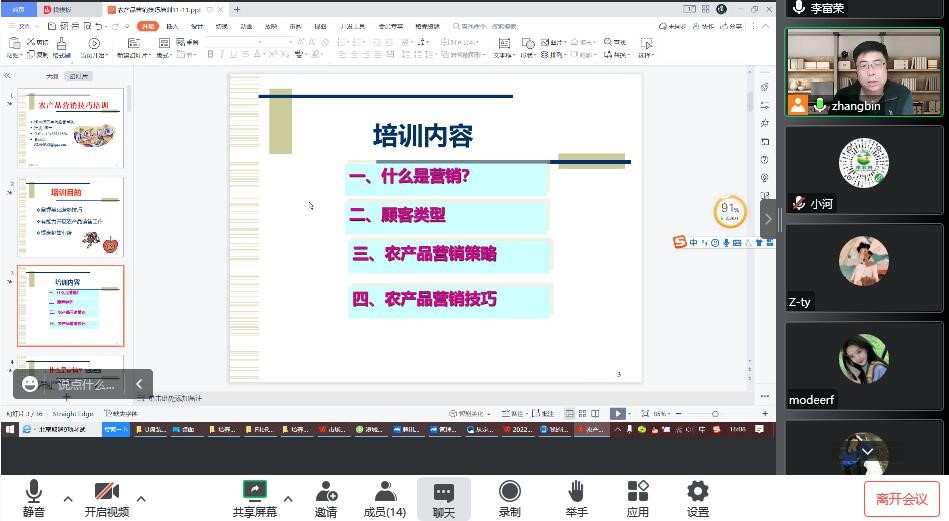Expand audio options arrow beside 静音
The image size is (949, 521).
[x=68, y=499]
